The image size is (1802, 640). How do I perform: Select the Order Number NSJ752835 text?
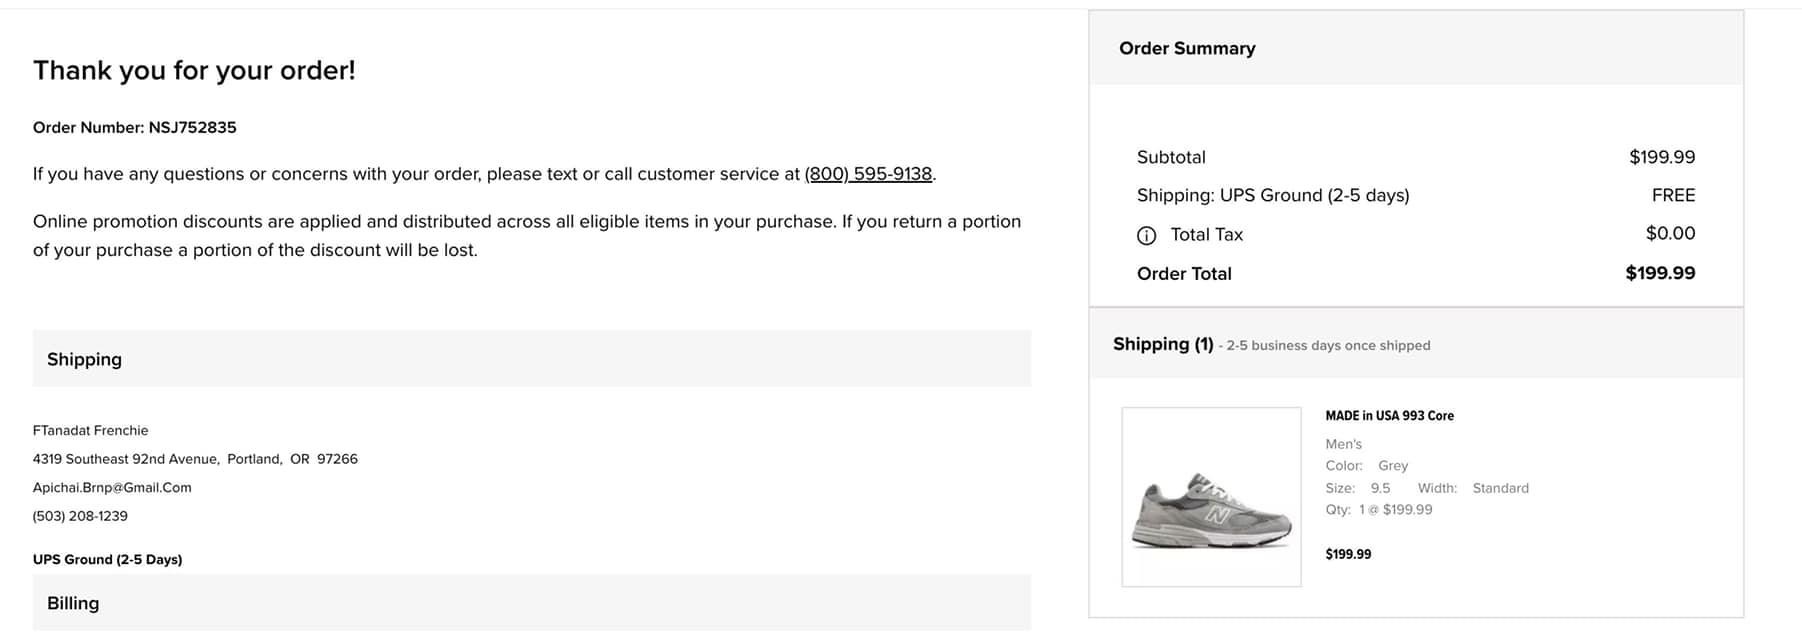tap(135, 128)
